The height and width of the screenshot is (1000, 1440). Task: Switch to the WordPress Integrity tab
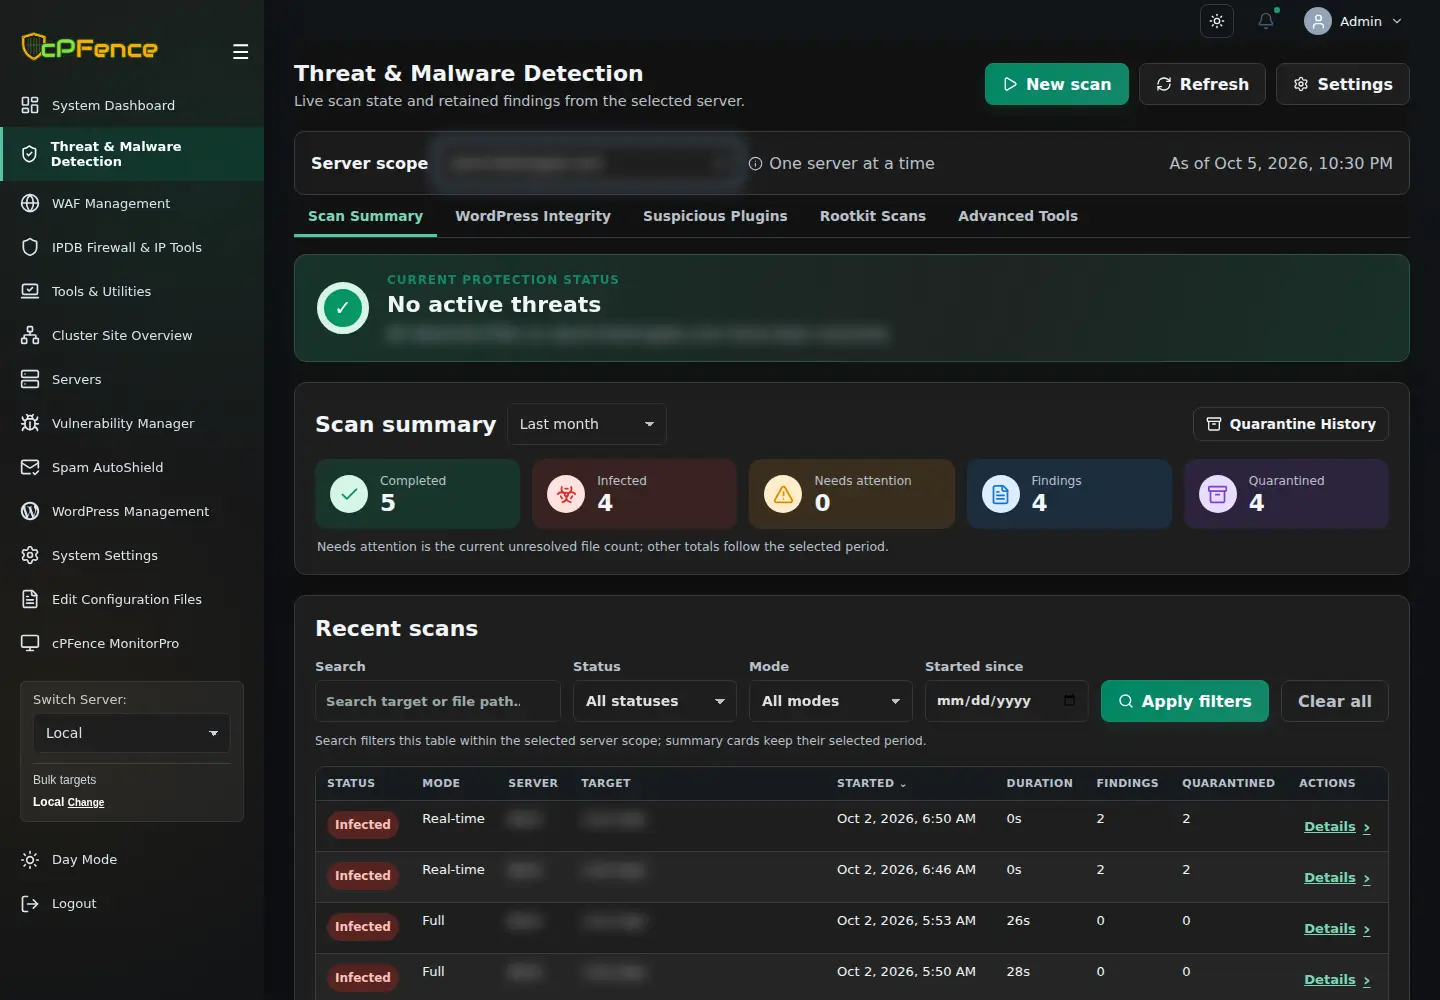533,216
